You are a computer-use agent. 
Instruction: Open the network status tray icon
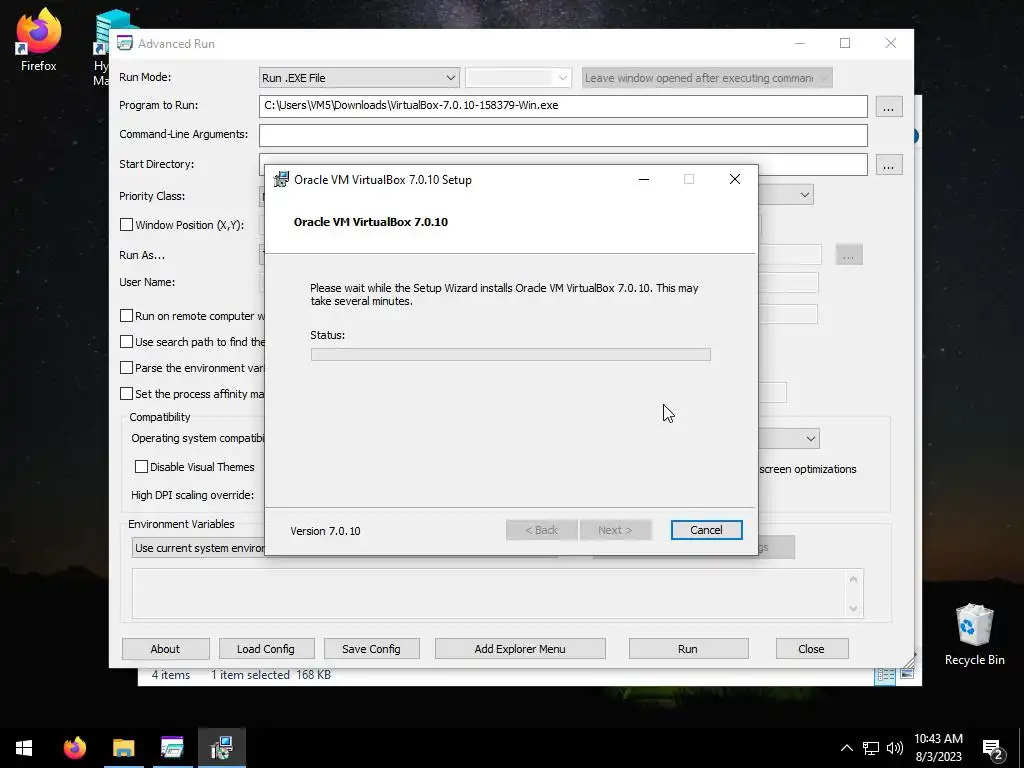tap(871, 748)
